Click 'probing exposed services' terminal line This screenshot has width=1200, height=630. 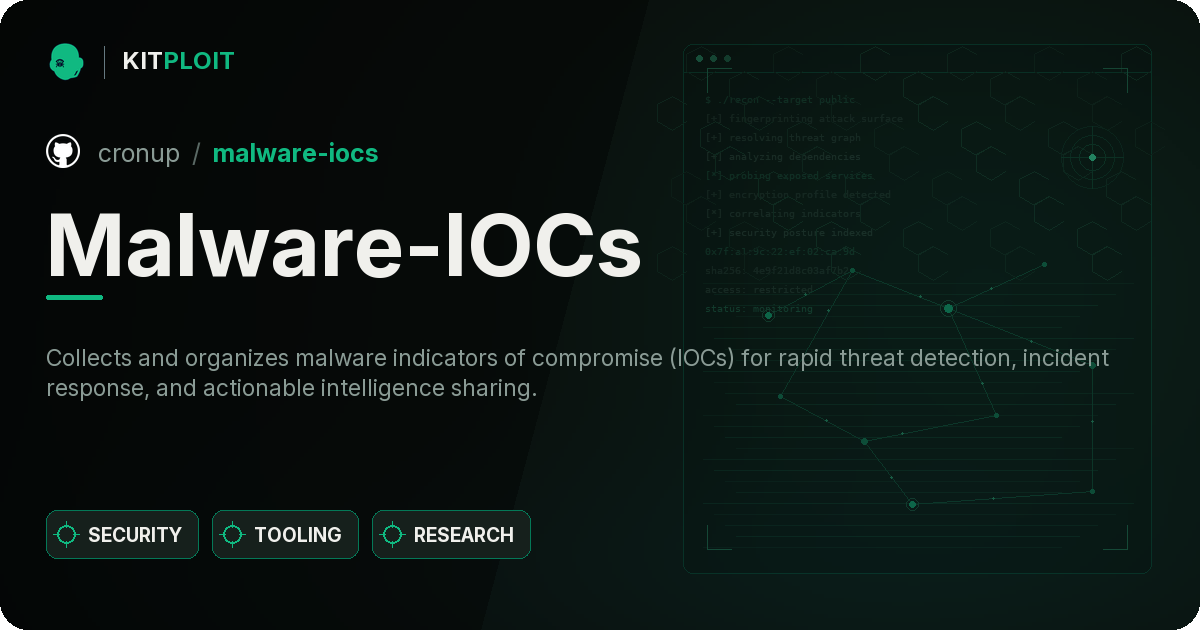(788, 176)
